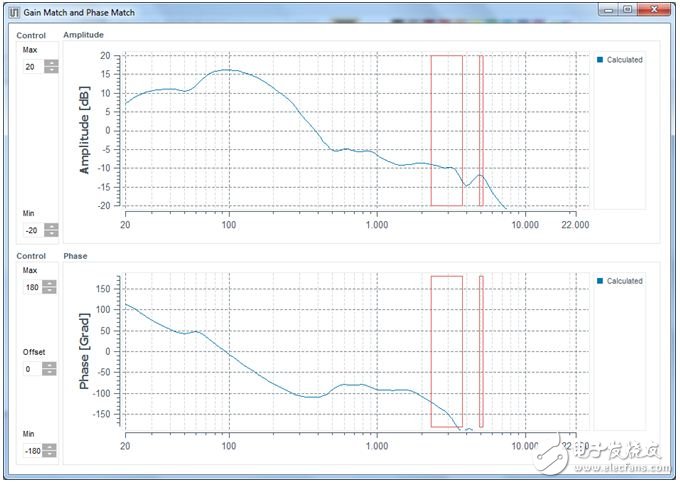This screenshot has width=680, height=484.
Task: Click the app icon in title bar
Action: (x=12, y=9)
